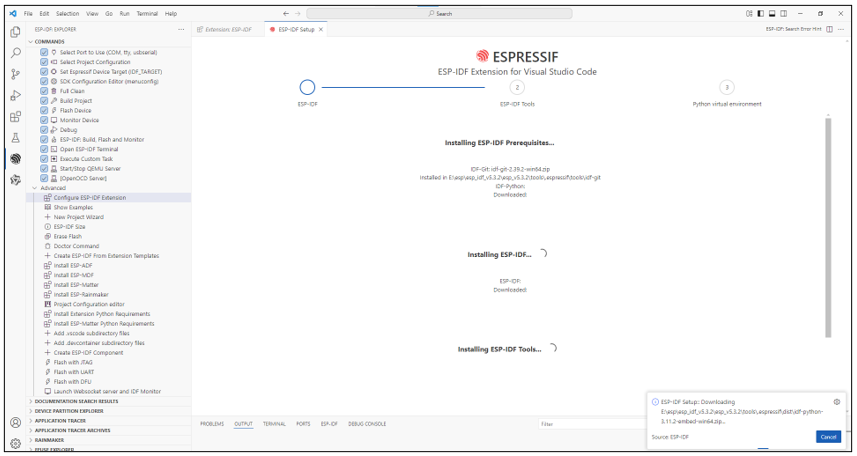Uncheck the Build Project checkbox
Screen dimensions: 857x456
pyautogui.click(x=44, y=101)
